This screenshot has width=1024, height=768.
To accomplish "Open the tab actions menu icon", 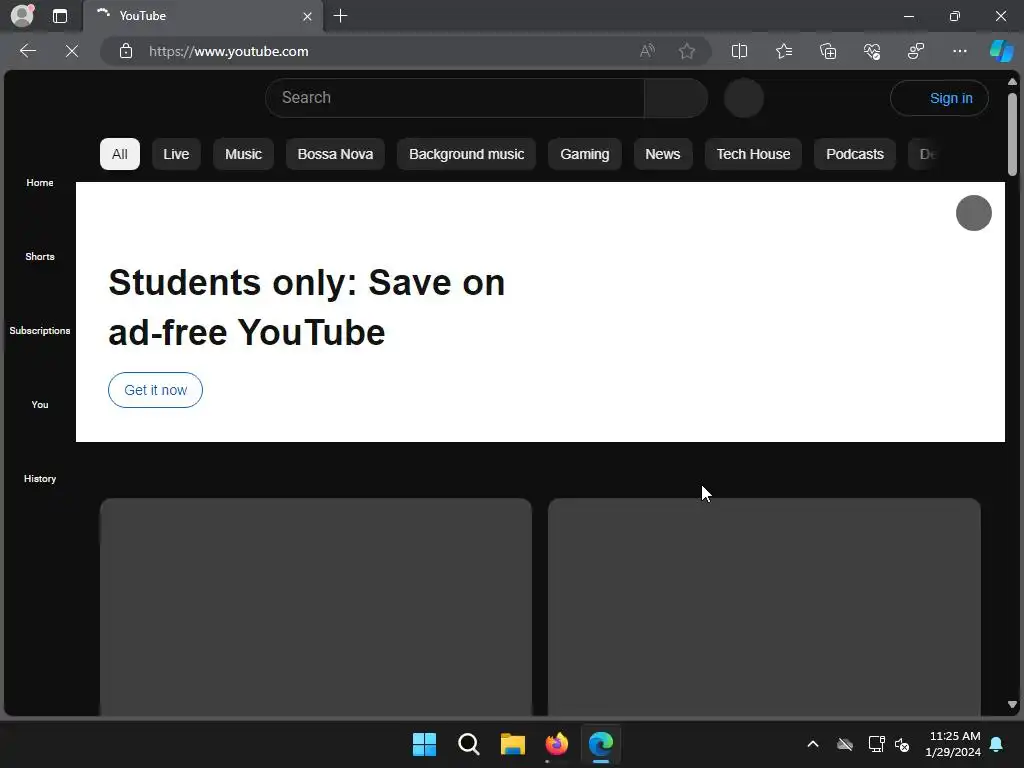I will (60, 16).
